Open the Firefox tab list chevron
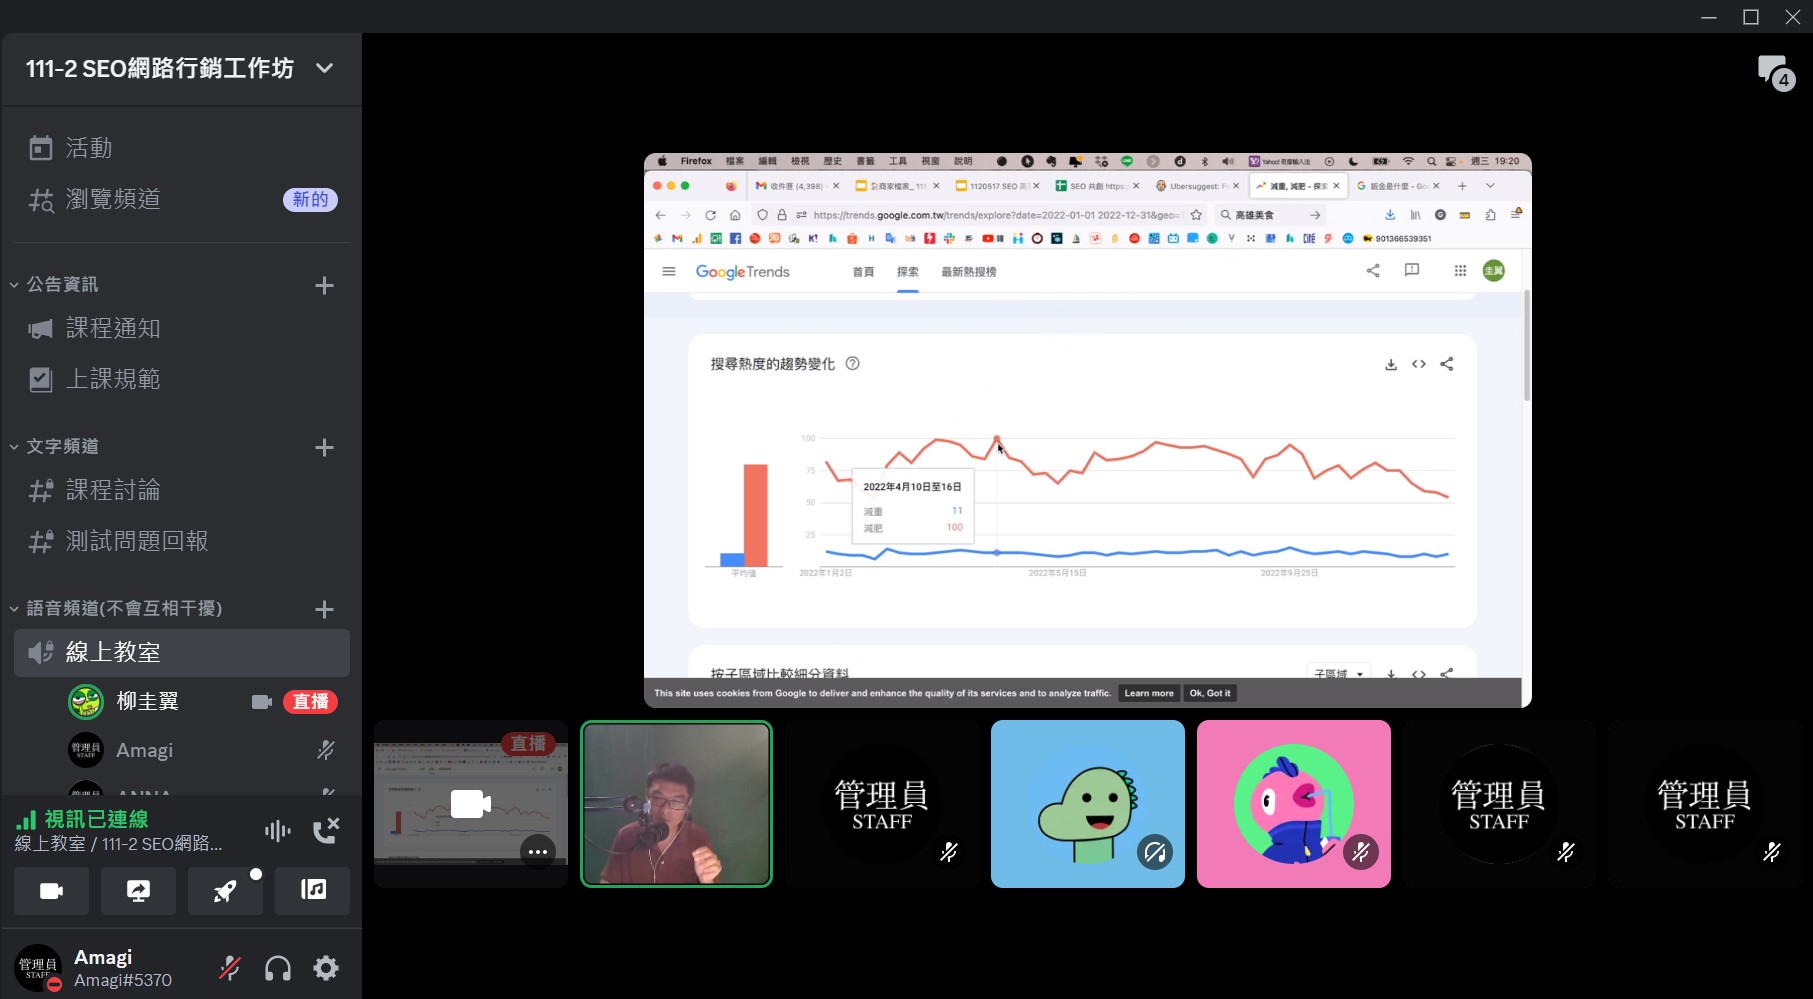The height and width of the screenshot is (999, 1813). (1490, 186)
